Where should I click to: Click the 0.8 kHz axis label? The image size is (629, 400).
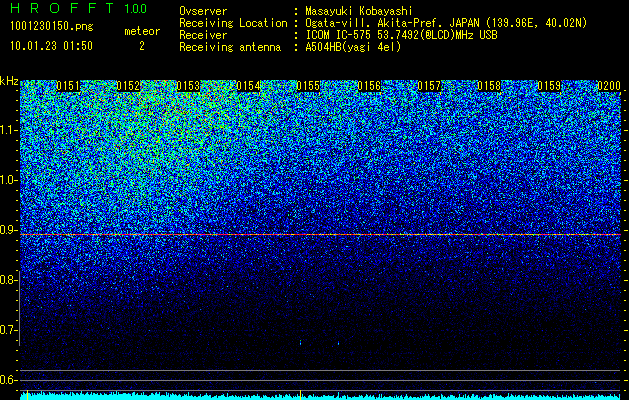(x=8, y=280)
